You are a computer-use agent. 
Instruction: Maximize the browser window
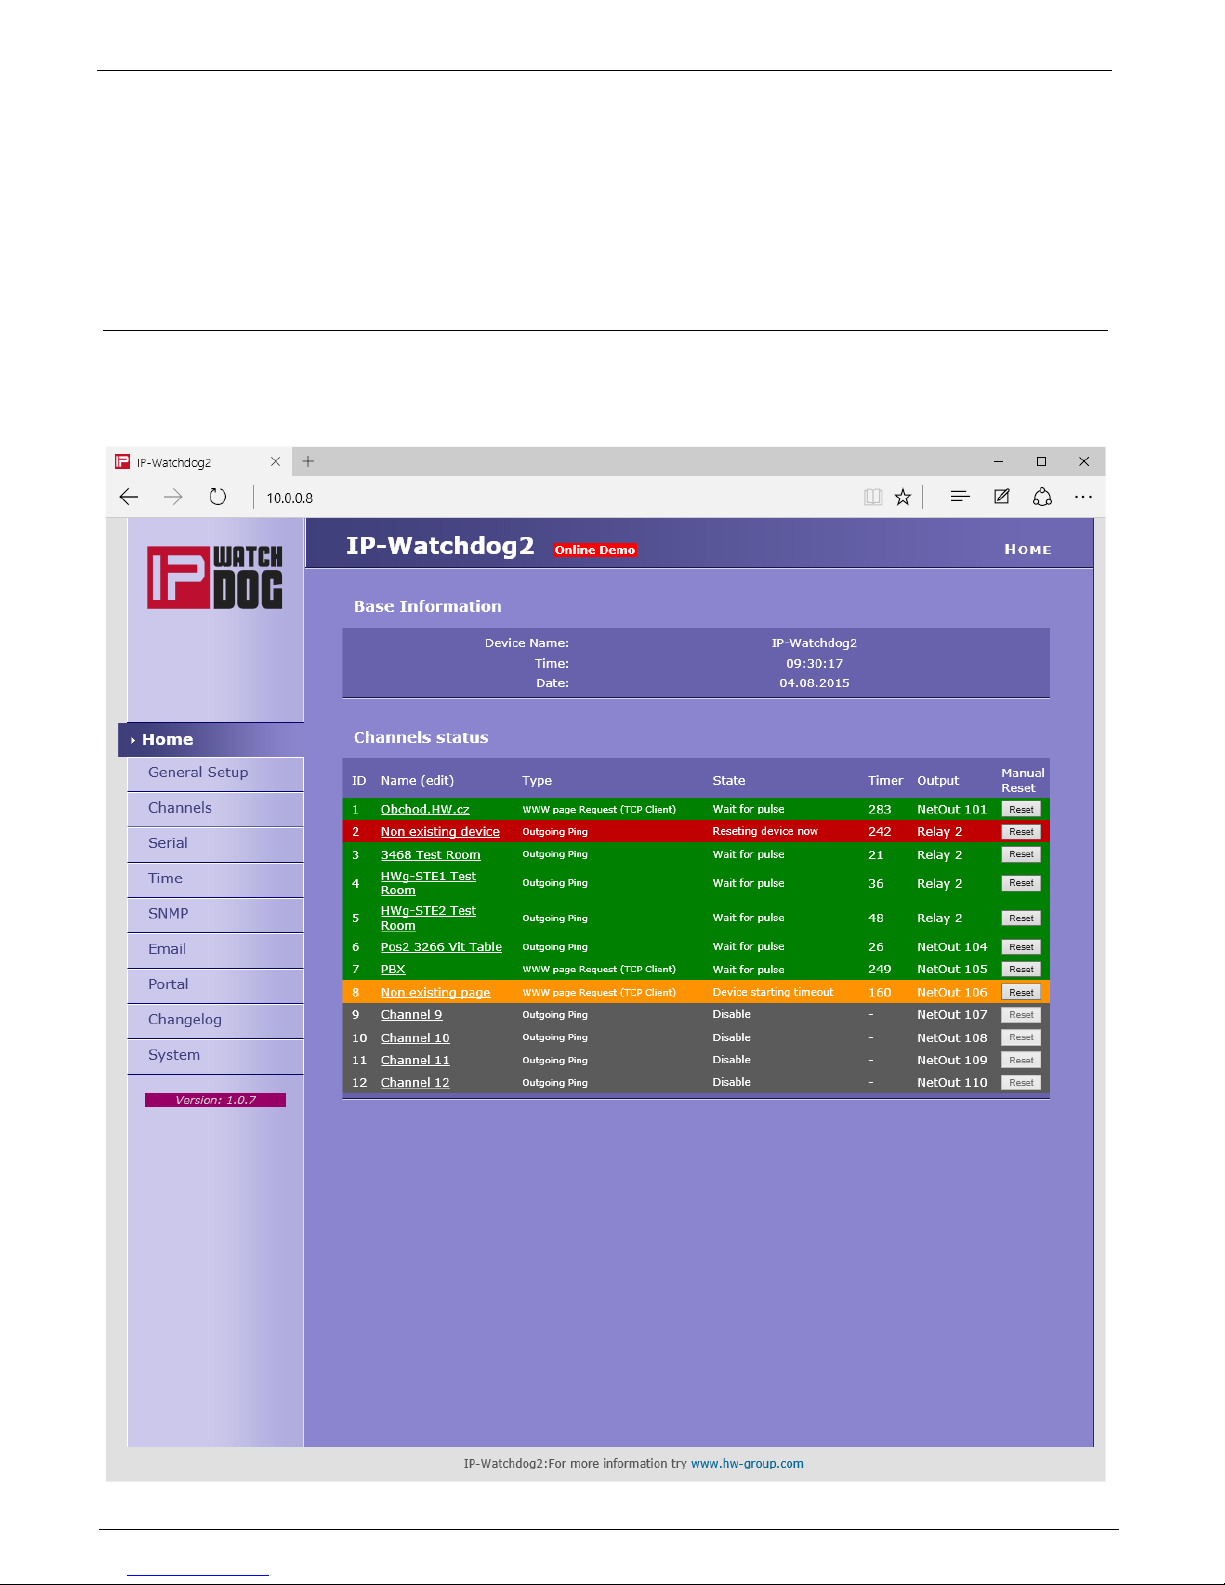tap(1041, 462)
